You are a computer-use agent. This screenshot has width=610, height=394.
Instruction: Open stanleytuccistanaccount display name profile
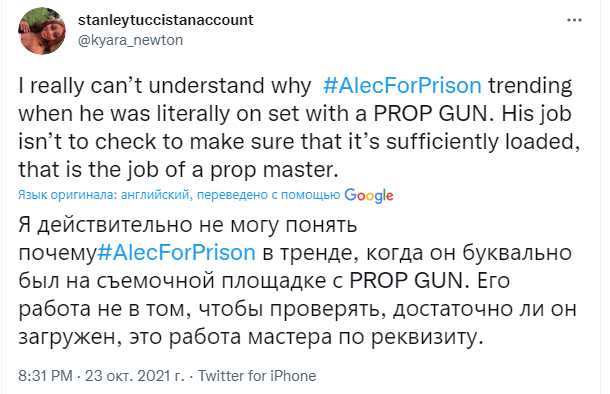pyautogui.click(x=166, y=20)
